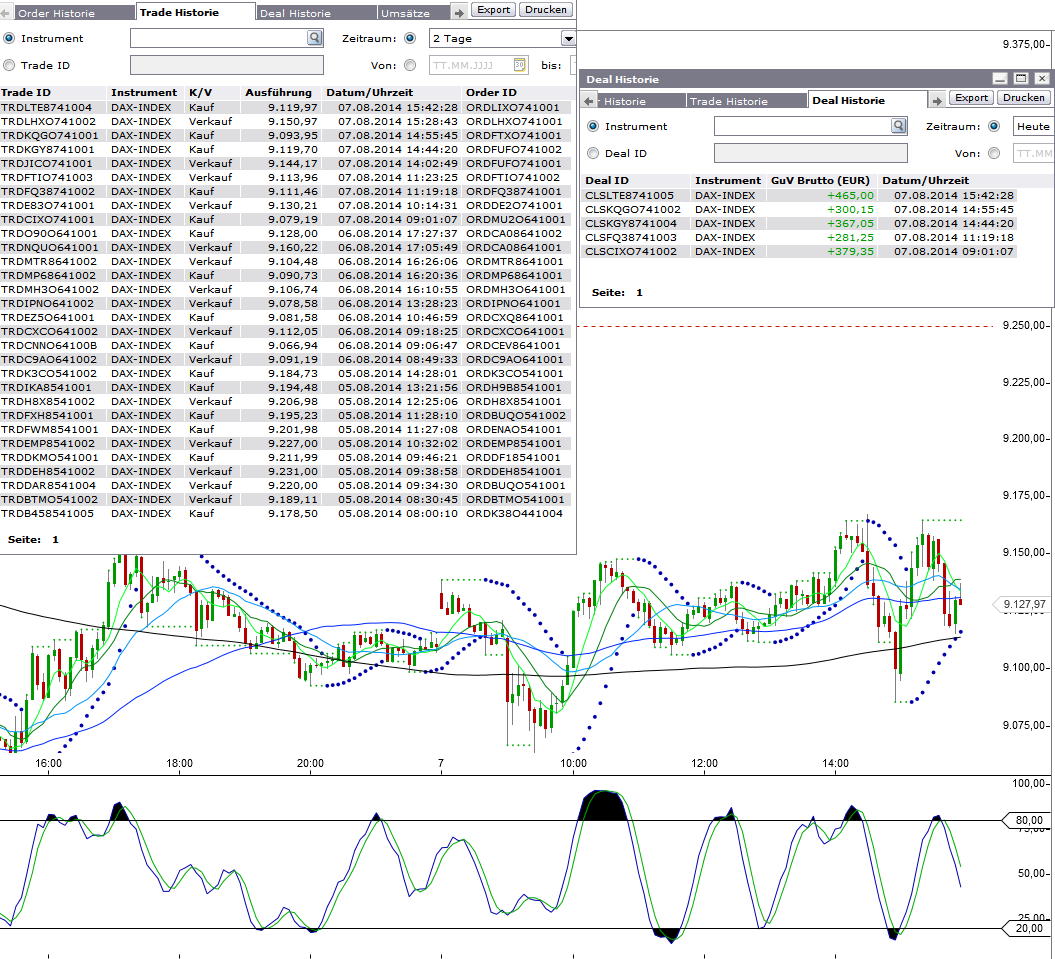Click Export button in Deal Historie window
Image resolution: width=1055 pixels, height=959 pixels.
972,98
